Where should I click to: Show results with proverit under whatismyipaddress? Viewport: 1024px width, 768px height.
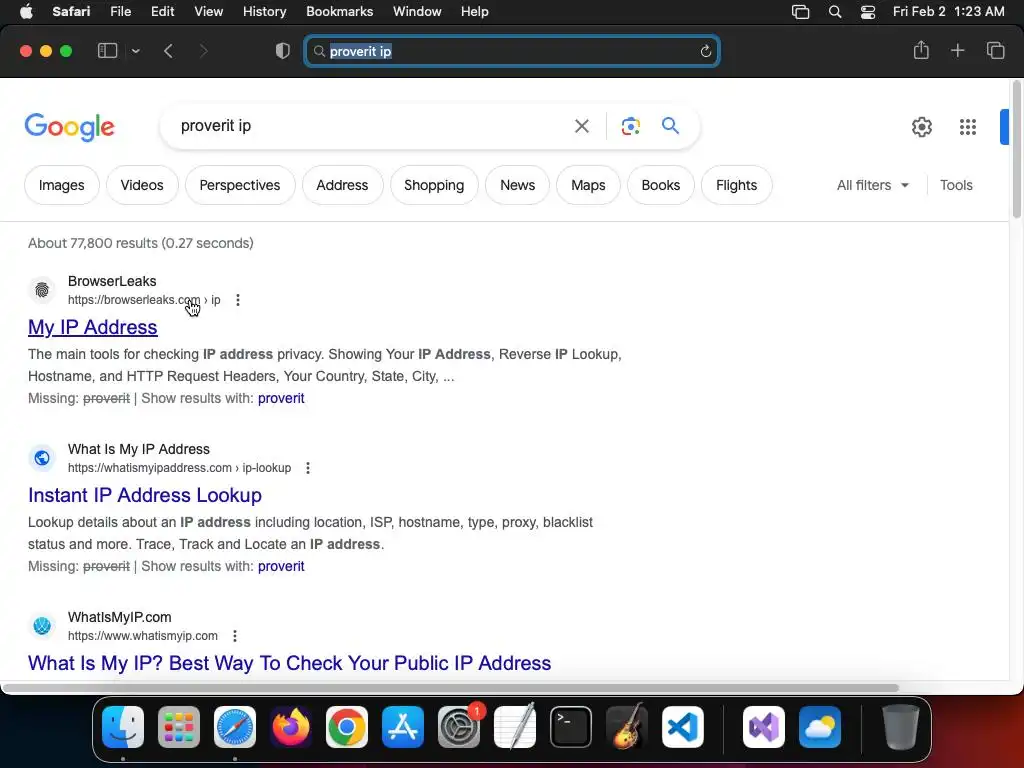pos(281,566)
